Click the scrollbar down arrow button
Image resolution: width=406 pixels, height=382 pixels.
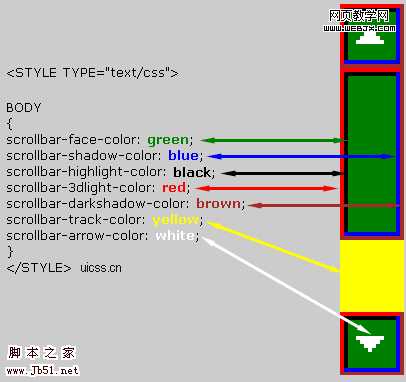point(372,344)
